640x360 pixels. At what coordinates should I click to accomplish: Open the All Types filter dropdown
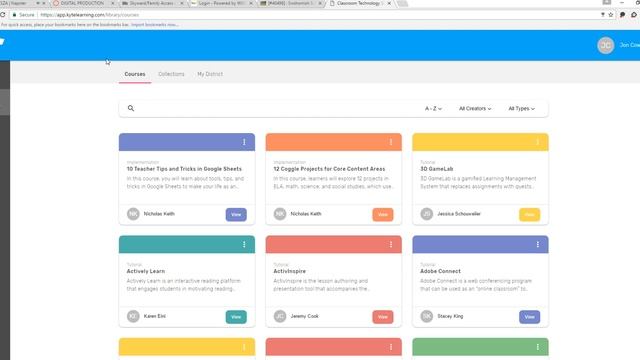[x=521, y=109]
